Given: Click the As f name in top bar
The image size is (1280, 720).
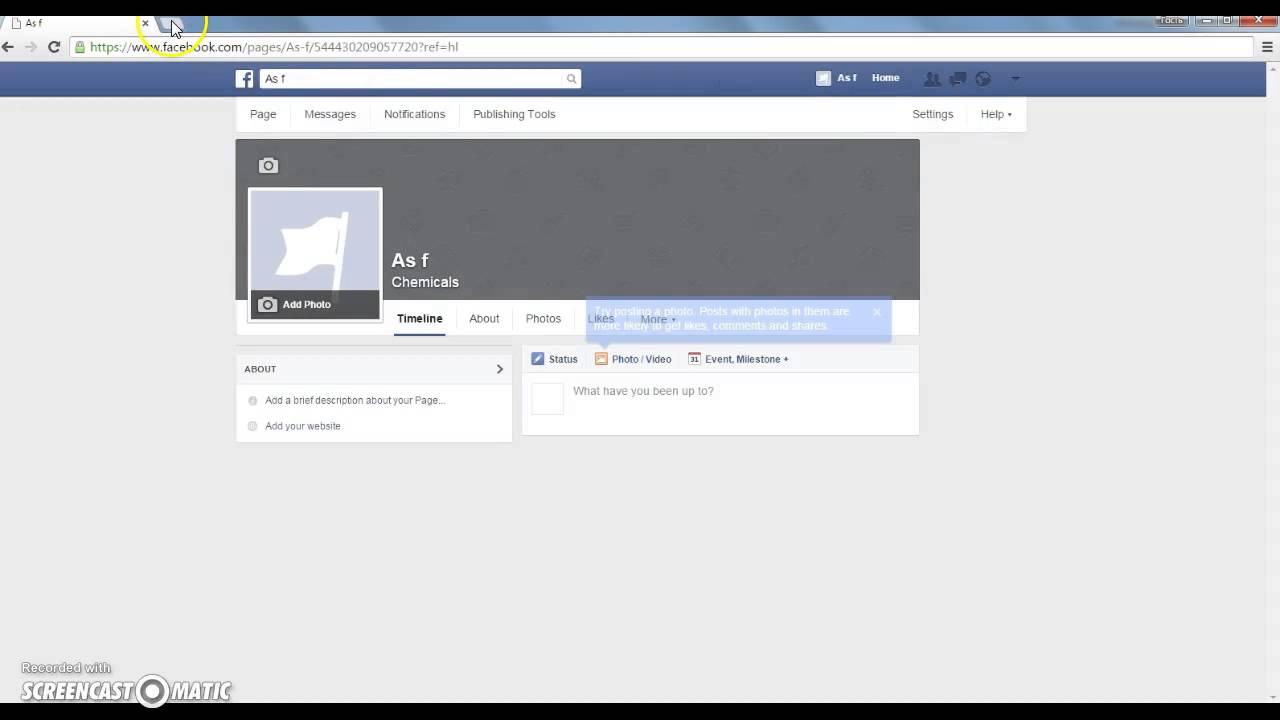Looking at the screenshot, I should (x=847, y=78).
